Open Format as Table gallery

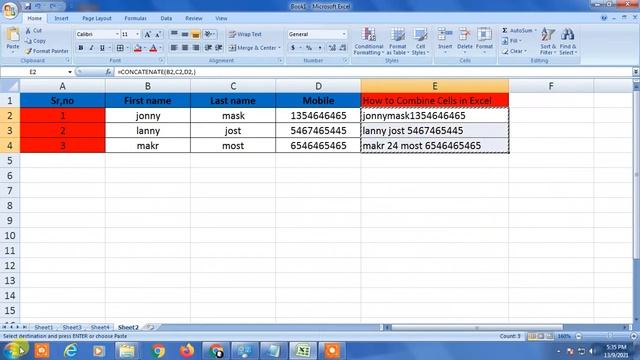point(397,41)
